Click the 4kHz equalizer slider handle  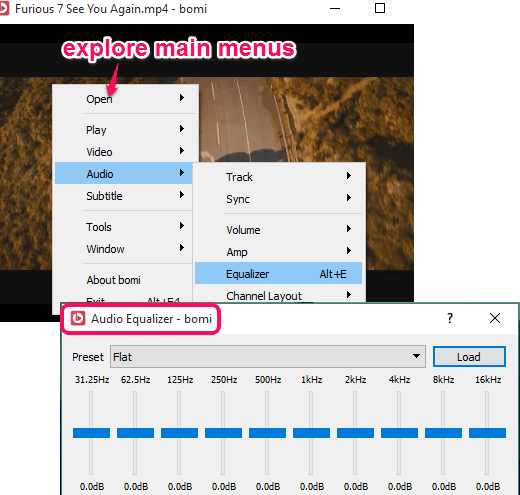point(399,433)
